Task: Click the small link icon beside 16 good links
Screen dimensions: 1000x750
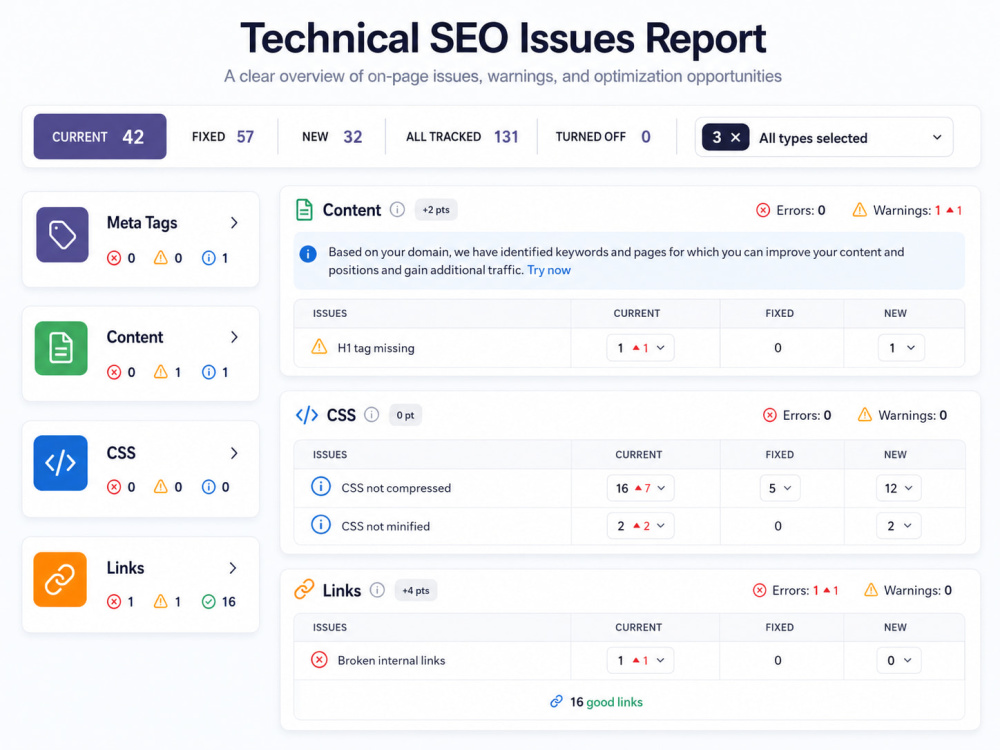Action: point(556,702)
